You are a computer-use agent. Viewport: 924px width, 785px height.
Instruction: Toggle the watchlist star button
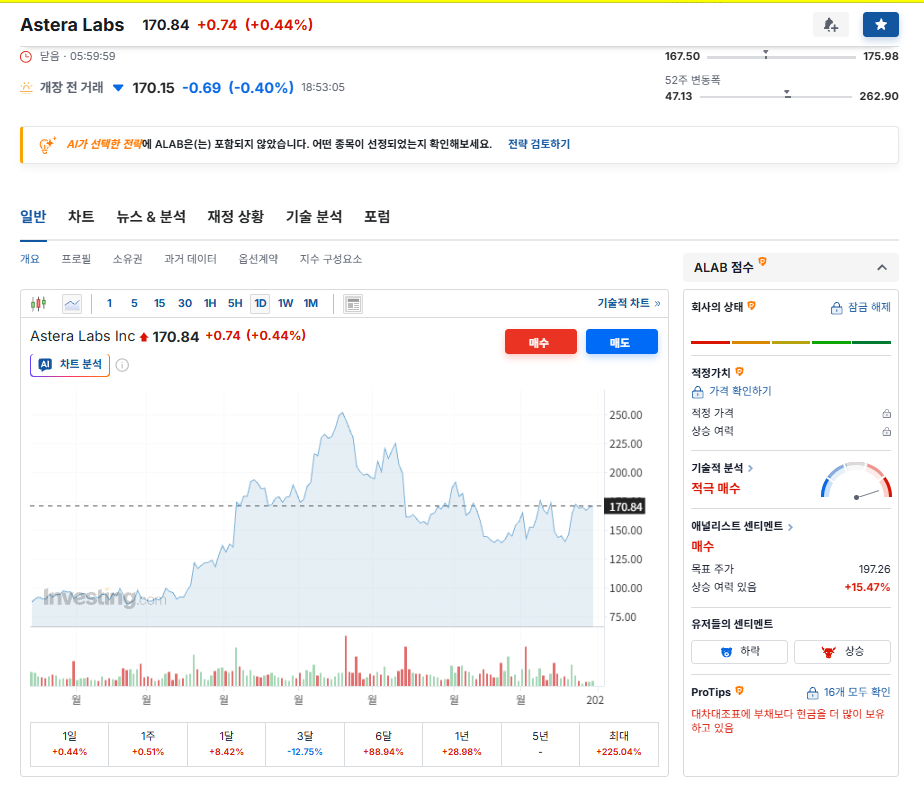coord(880,25)
